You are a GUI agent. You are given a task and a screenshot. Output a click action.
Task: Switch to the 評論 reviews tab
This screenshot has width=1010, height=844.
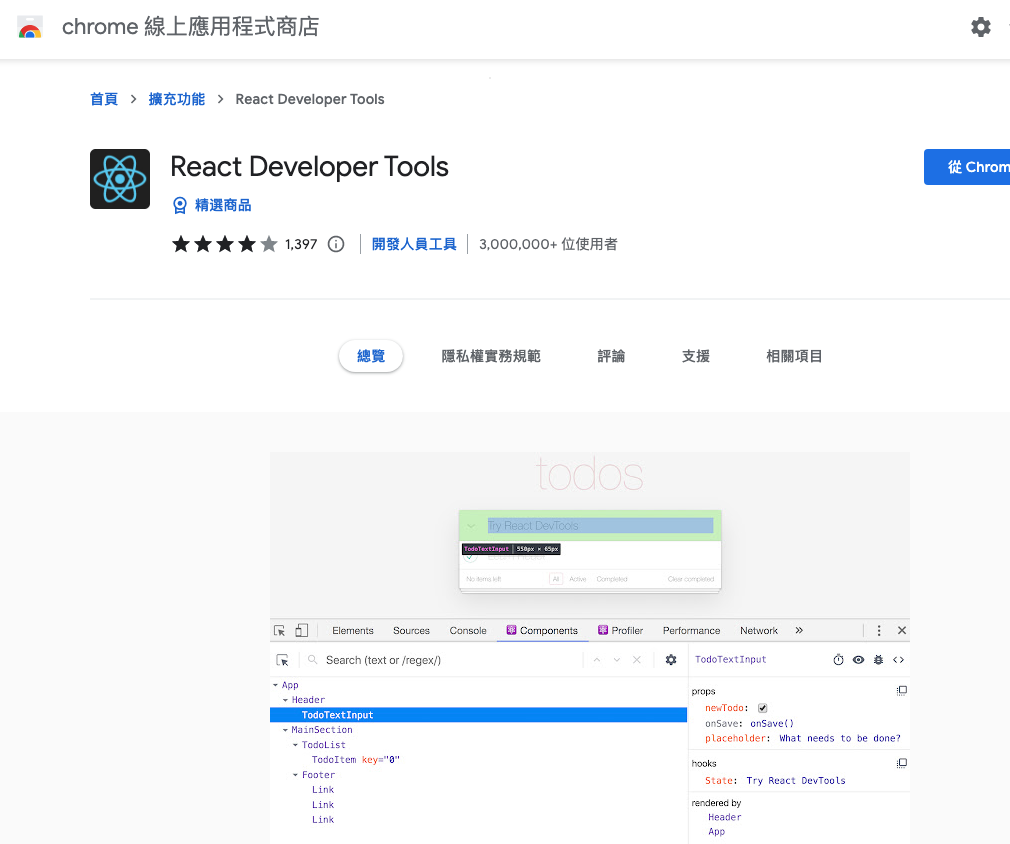[x=611, y=356]
